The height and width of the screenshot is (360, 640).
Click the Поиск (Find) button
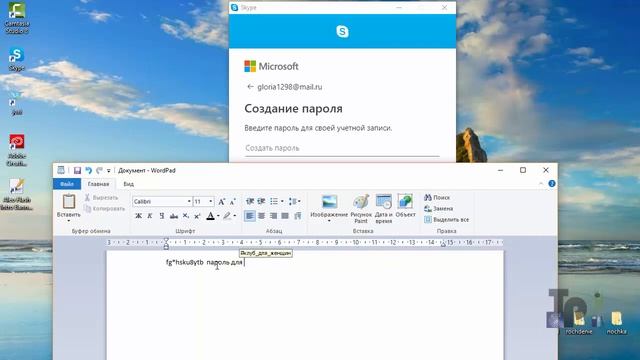pyautogui.click(x=437, y=198)
